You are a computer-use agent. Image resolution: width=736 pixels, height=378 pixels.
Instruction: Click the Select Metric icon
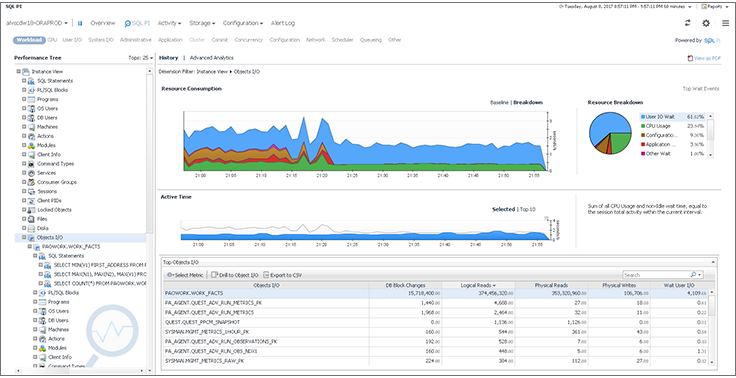[170, 275]
